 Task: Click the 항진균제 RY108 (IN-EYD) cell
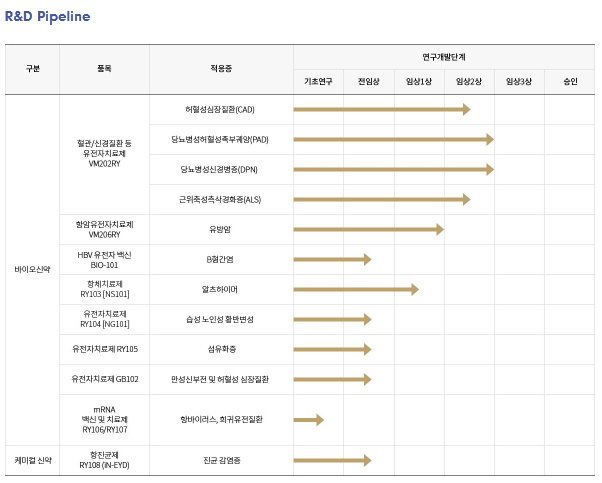point(104,460)
